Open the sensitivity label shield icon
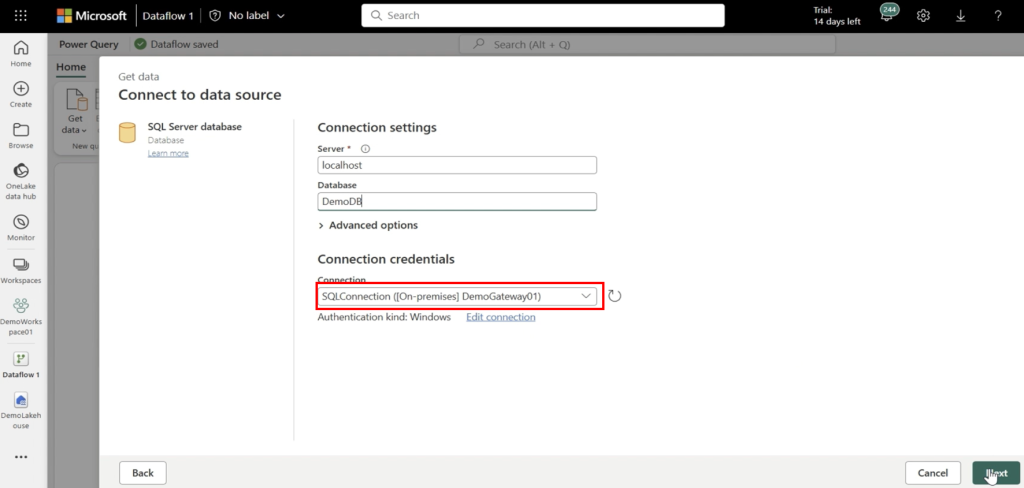1024x488 pixels. pos(215,16)
